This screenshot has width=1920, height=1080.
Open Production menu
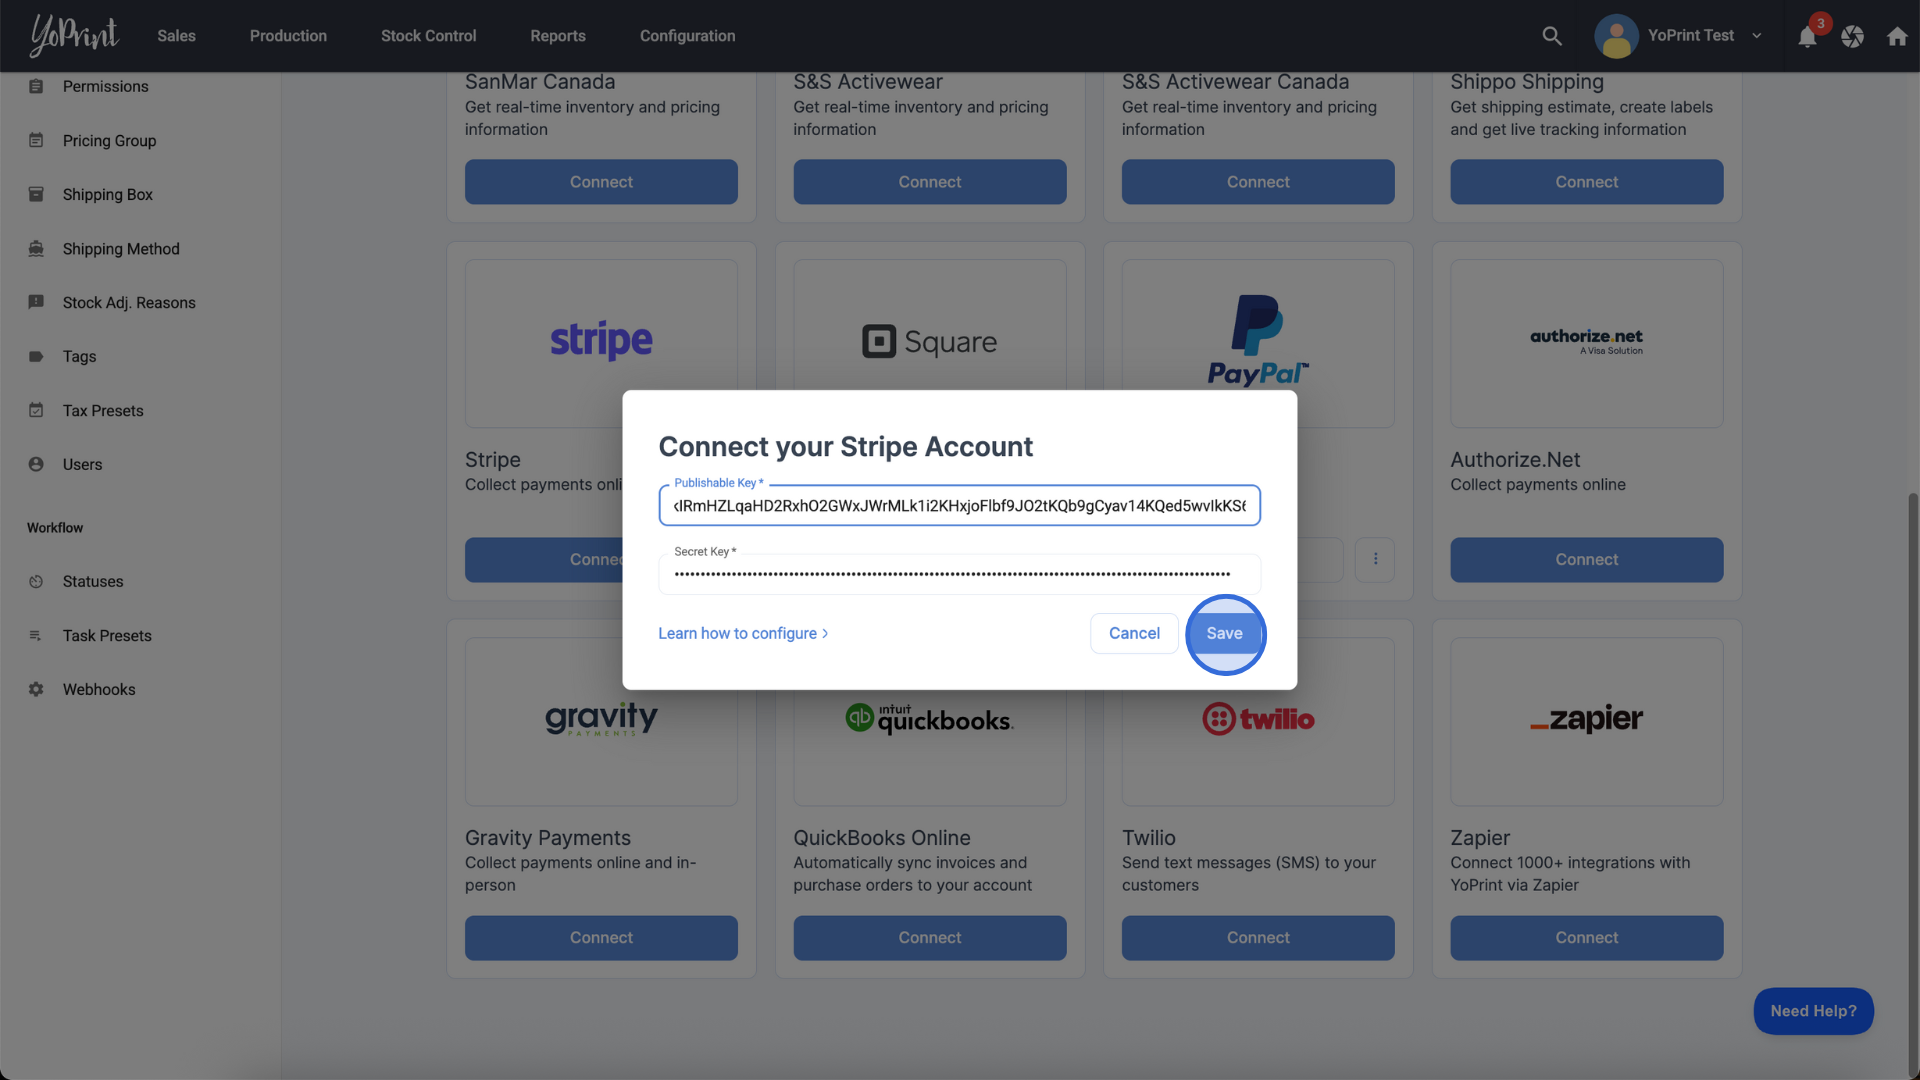click(288, 36)
